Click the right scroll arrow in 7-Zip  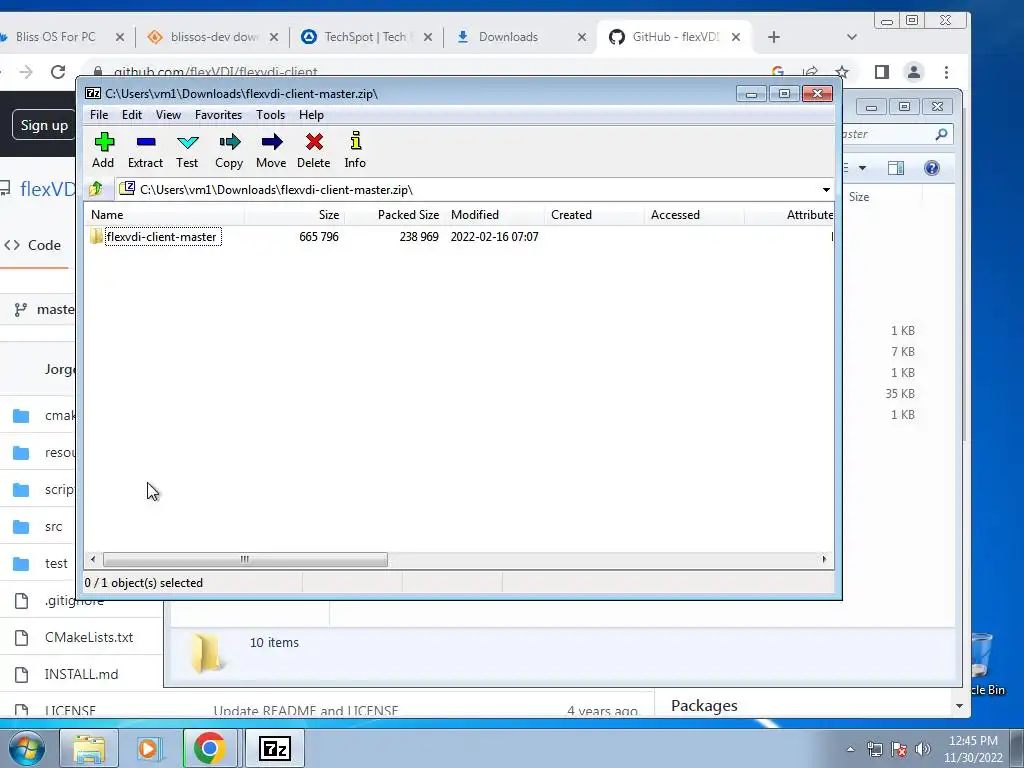(824, 560)
